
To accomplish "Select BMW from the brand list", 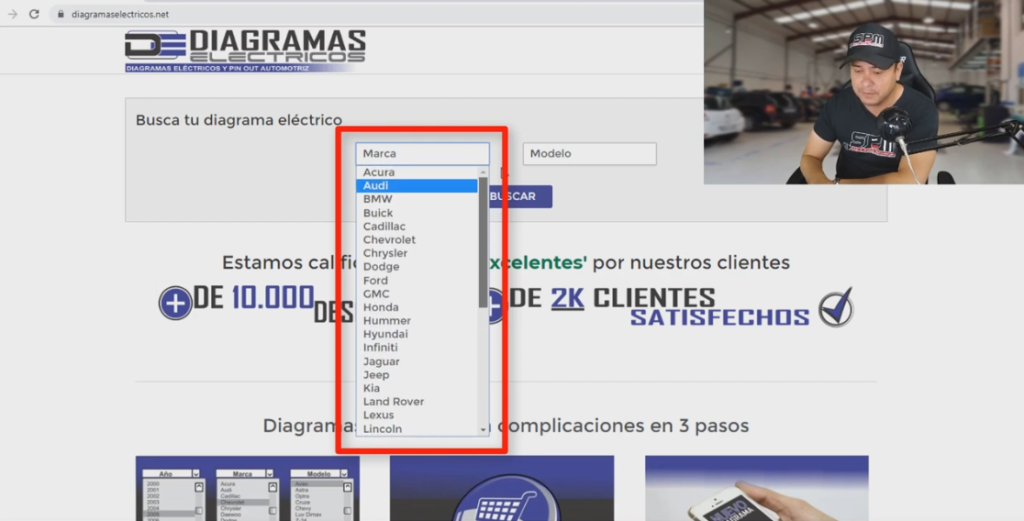I will (417, 199).
